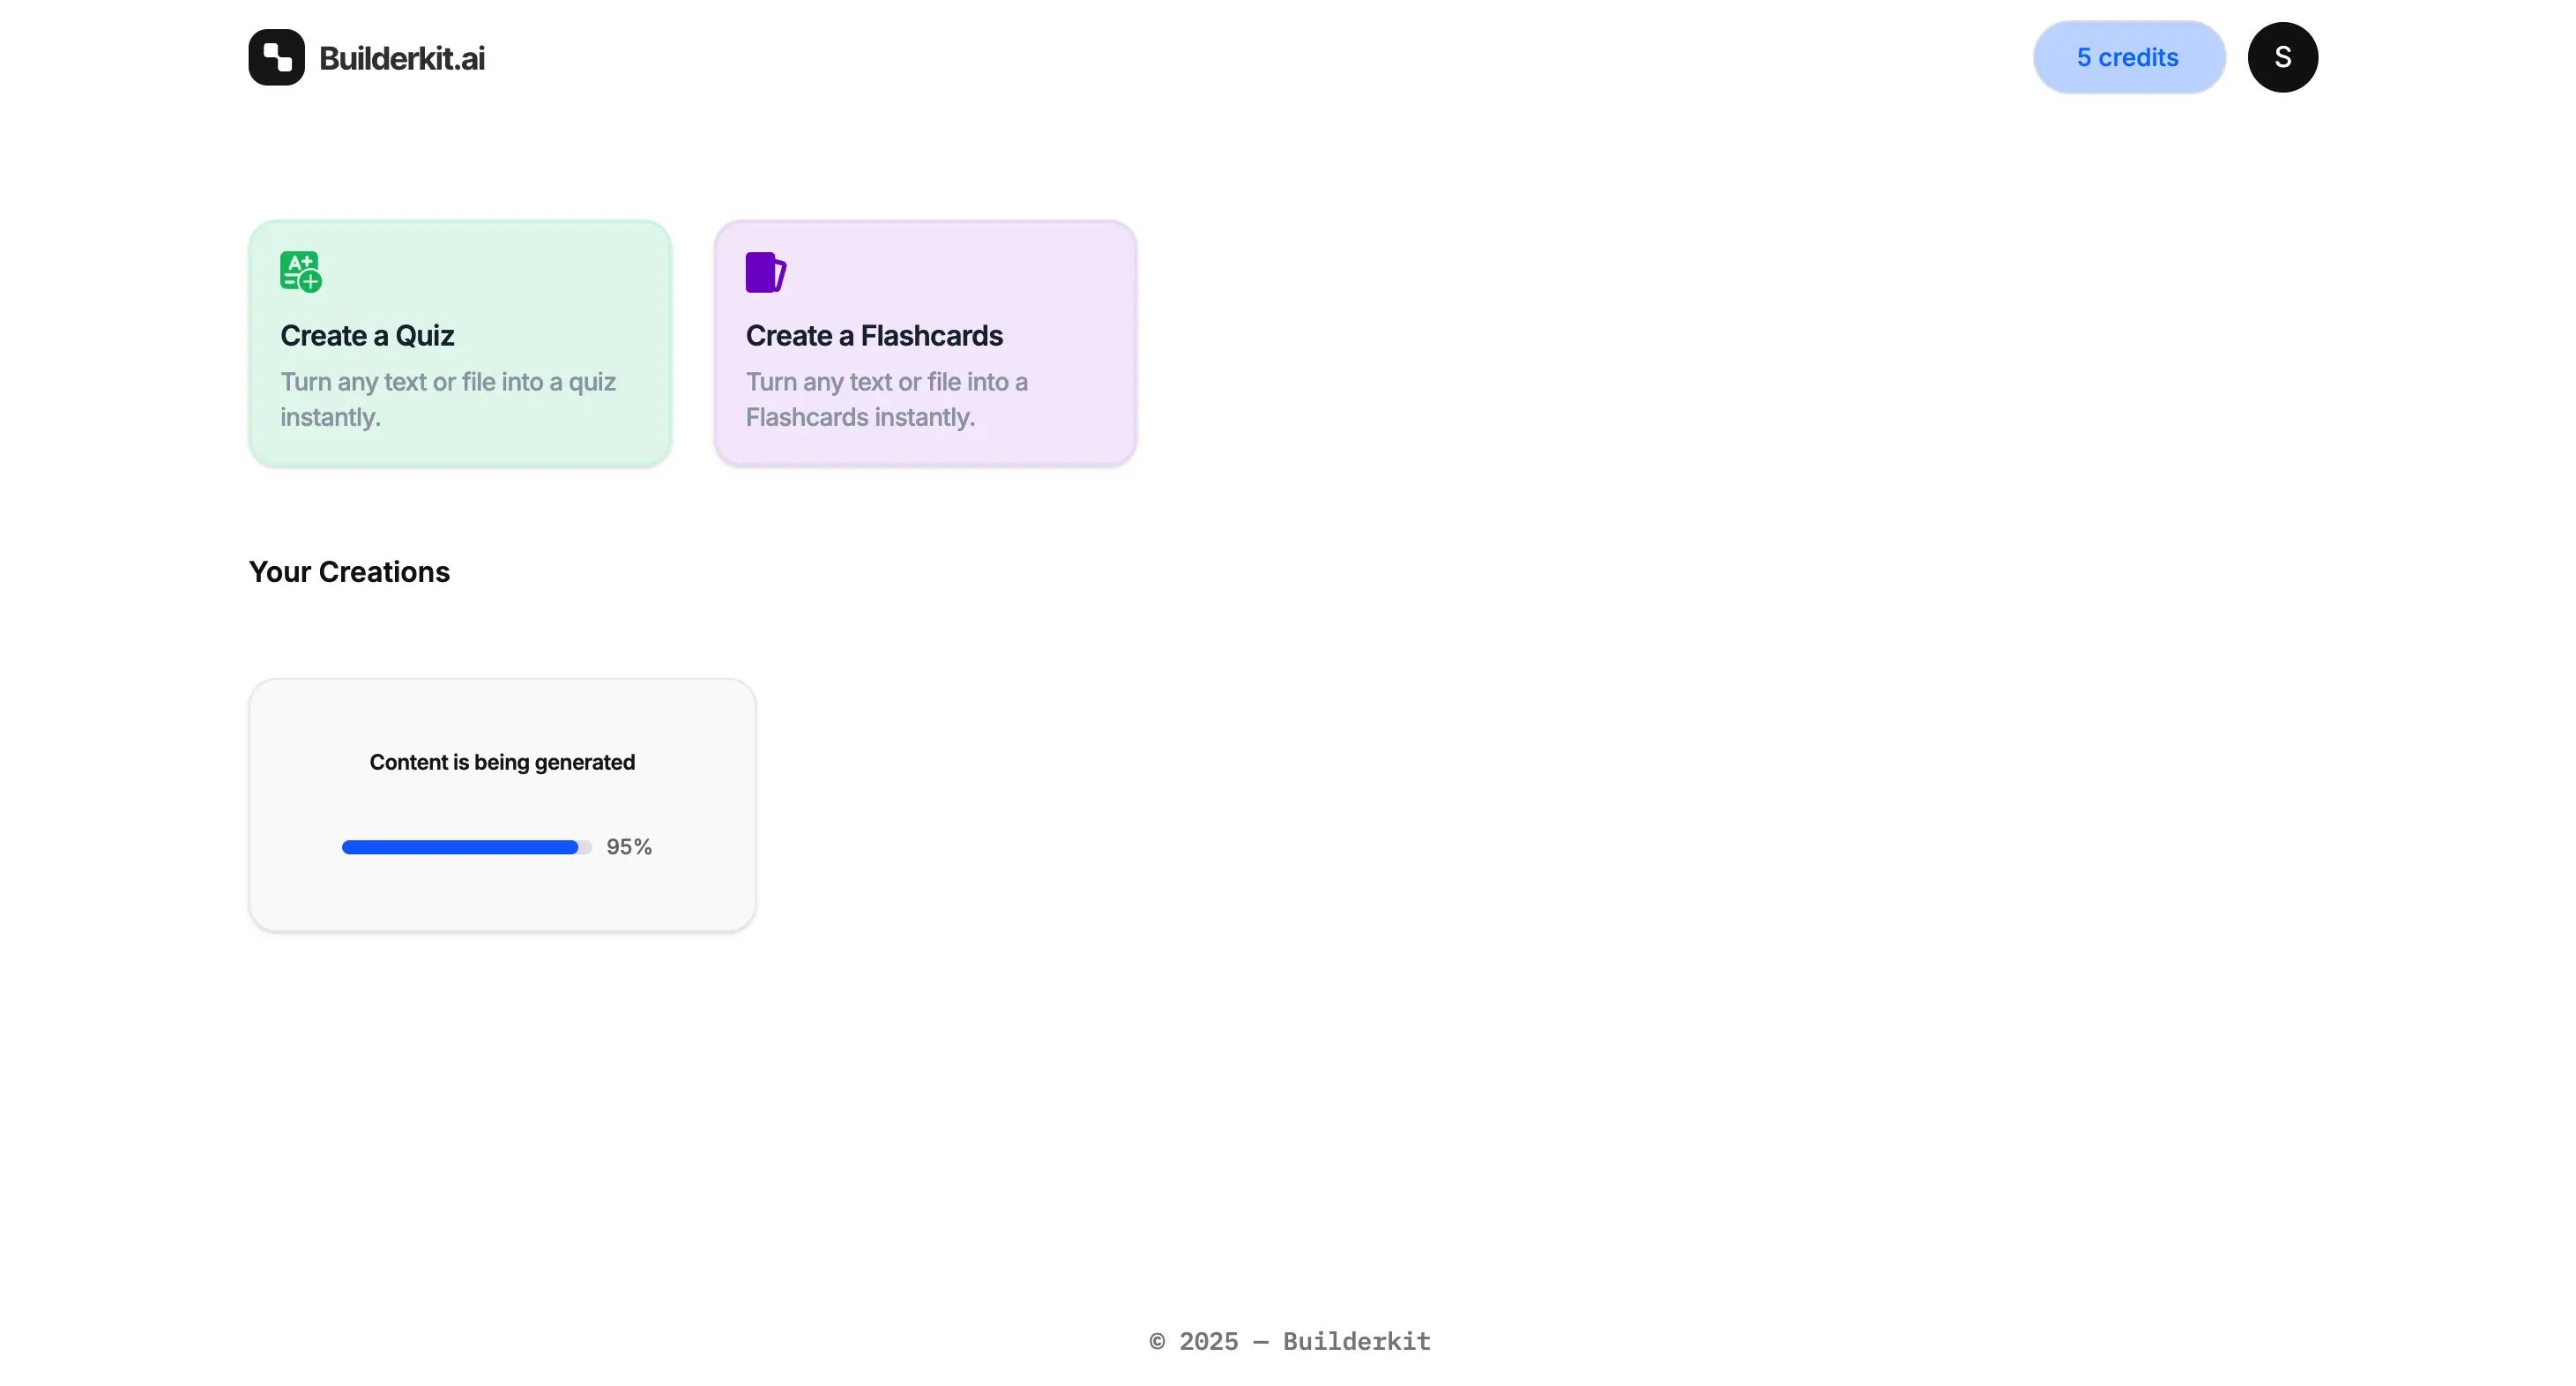Click the purple flashcards icon
The width and height of the screenshot is (2576, 1386).
click(x=766, y=272)
